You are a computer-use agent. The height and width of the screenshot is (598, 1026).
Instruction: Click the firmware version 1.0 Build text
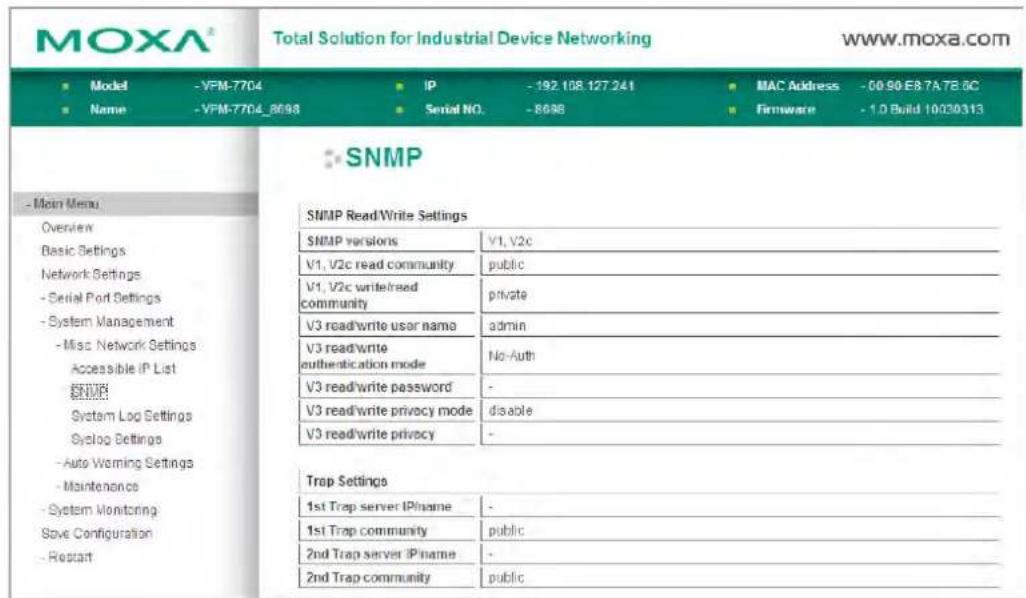click(x=925, y=109)
